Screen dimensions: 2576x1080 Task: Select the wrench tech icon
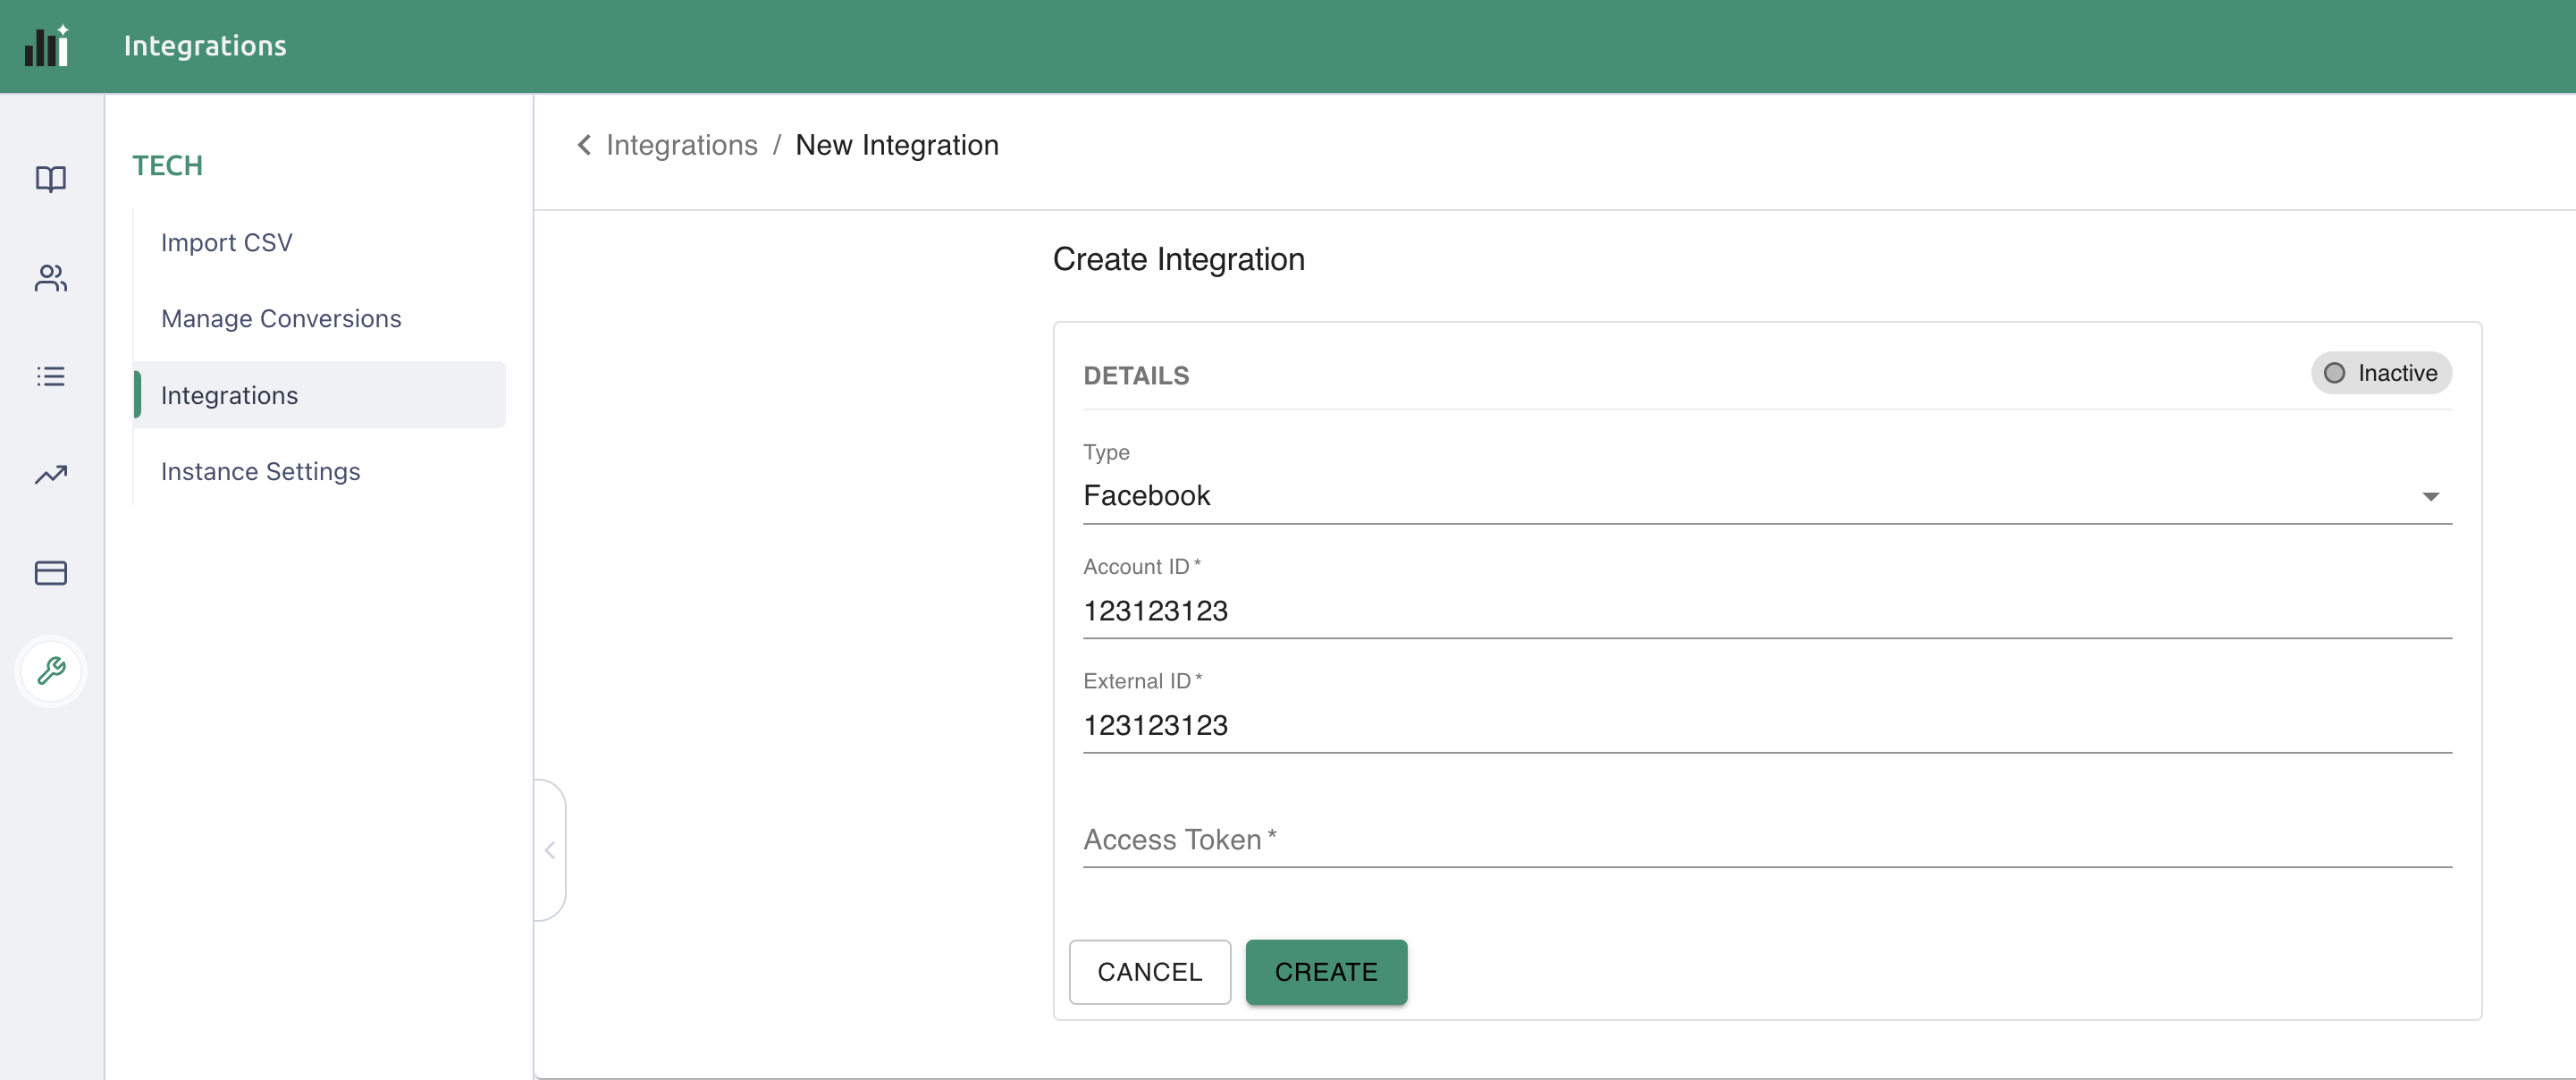(x=51, y=670)
